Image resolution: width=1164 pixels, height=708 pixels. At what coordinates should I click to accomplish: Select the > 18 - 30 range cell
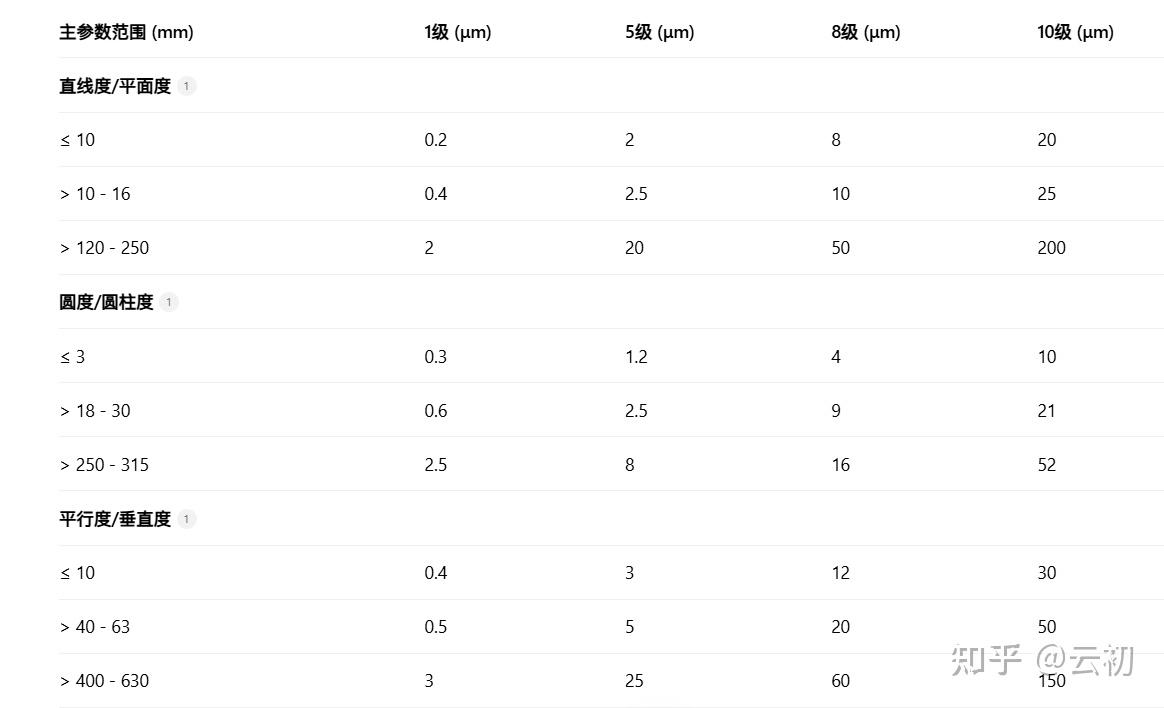pyautogui.click(x=95, y=411)
